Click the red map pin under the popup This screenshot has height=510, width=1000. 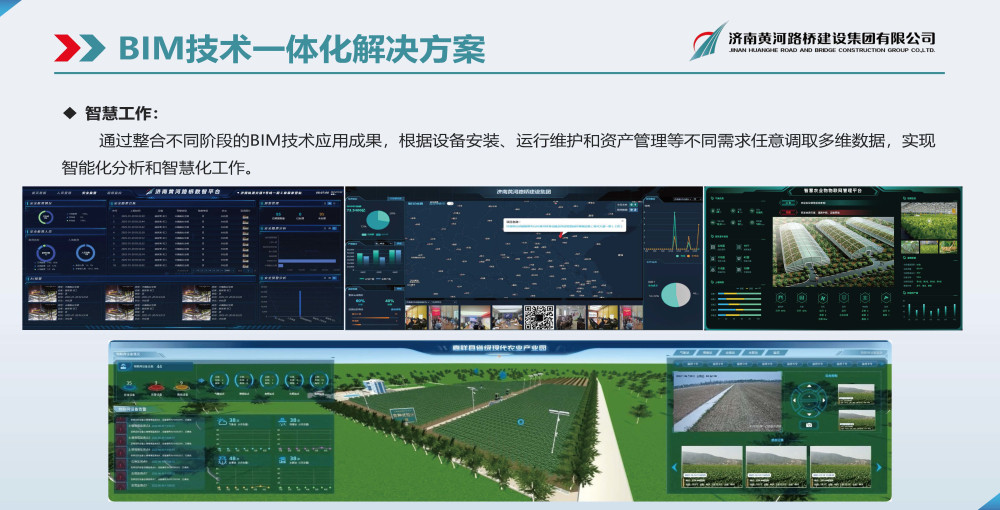561,237
